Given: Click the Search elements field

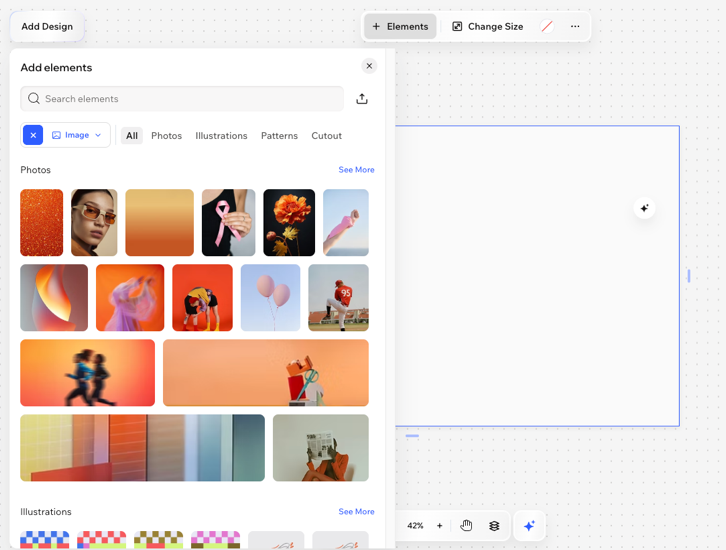Looking at the screenshot, I should pyautogui.click(x=190, y=99).
